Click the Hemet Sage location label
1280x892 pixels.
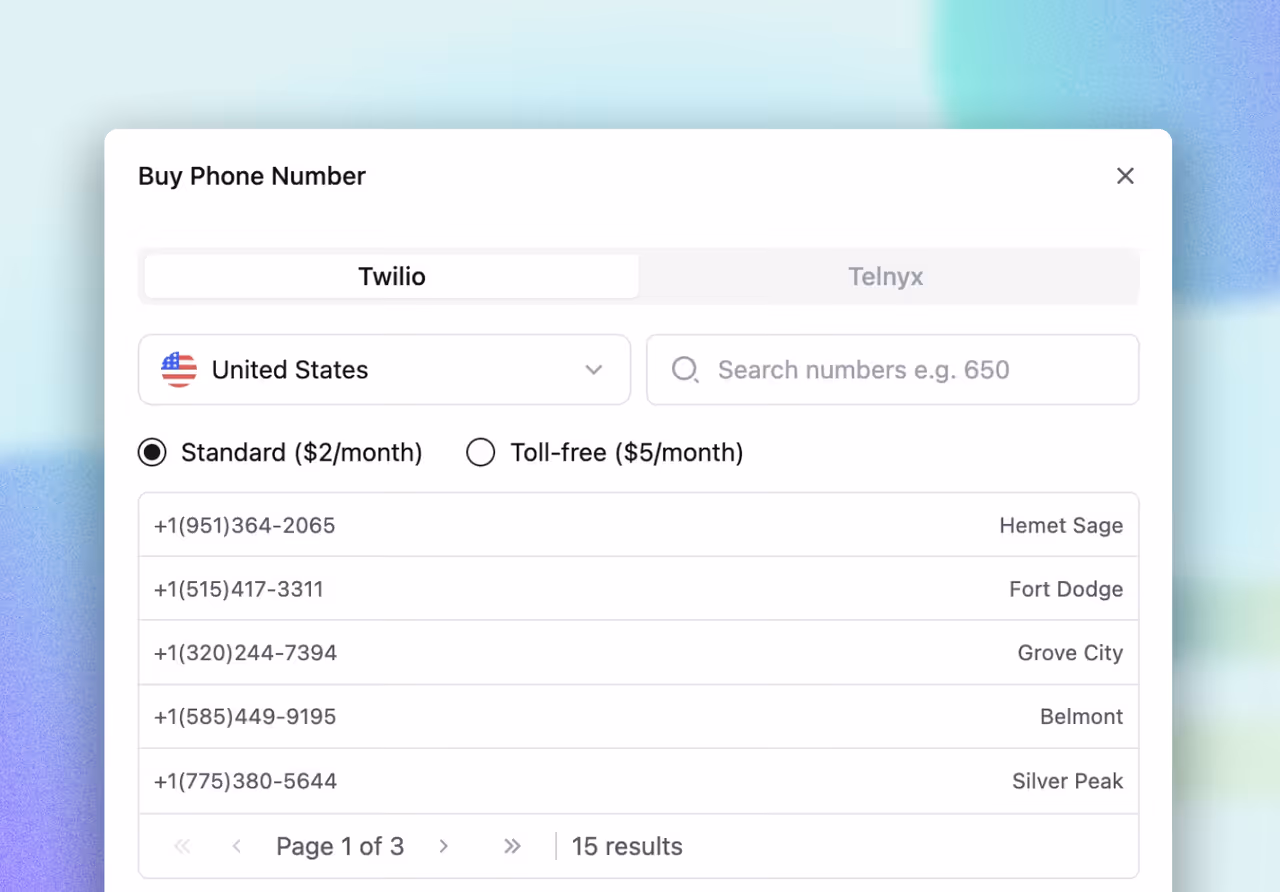[x=1061, y=526]
